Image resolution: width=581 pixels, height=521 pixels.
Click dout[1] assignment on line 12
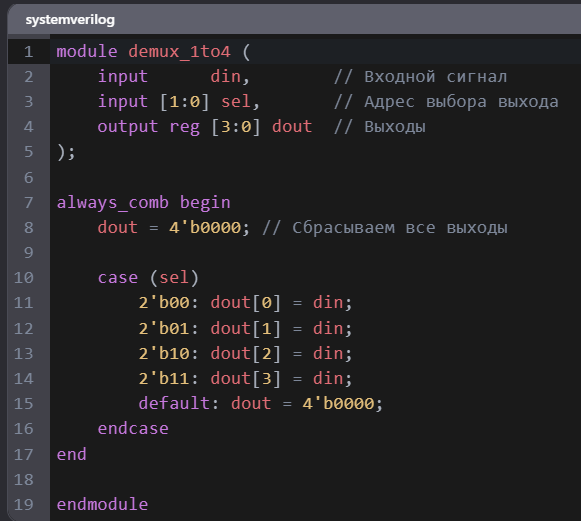(x=246, y=329)
